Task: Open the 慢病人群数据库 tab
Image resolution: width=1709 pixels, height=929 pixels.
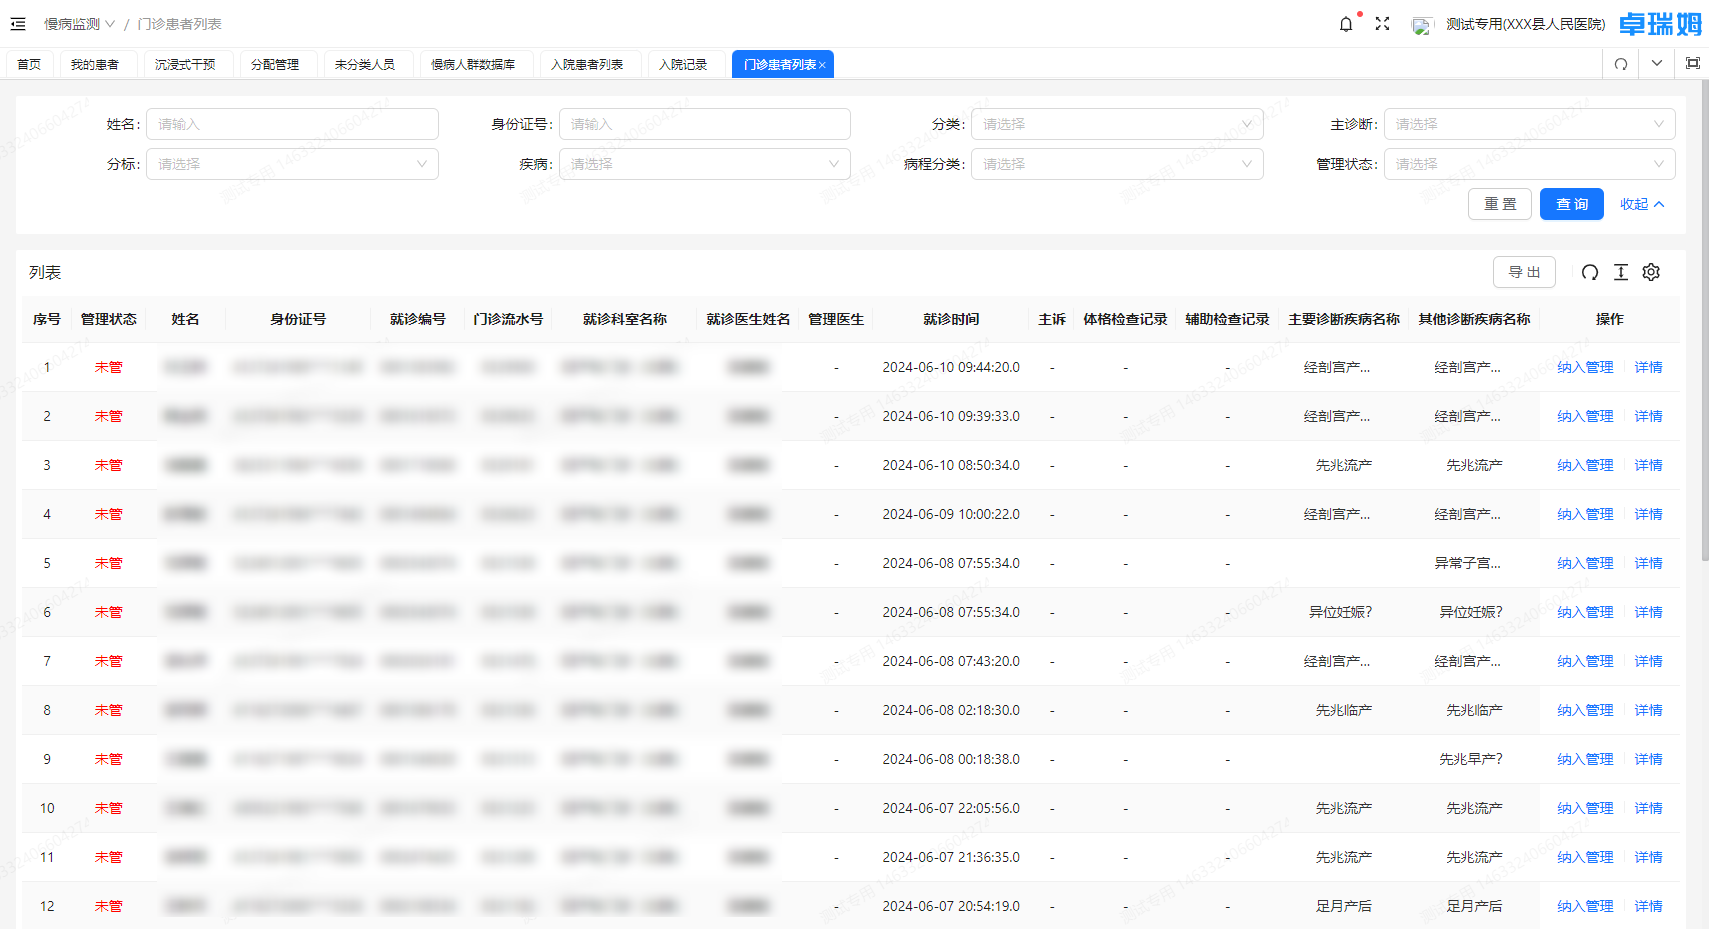Action: pyautogui.click(x=473, y=64)
